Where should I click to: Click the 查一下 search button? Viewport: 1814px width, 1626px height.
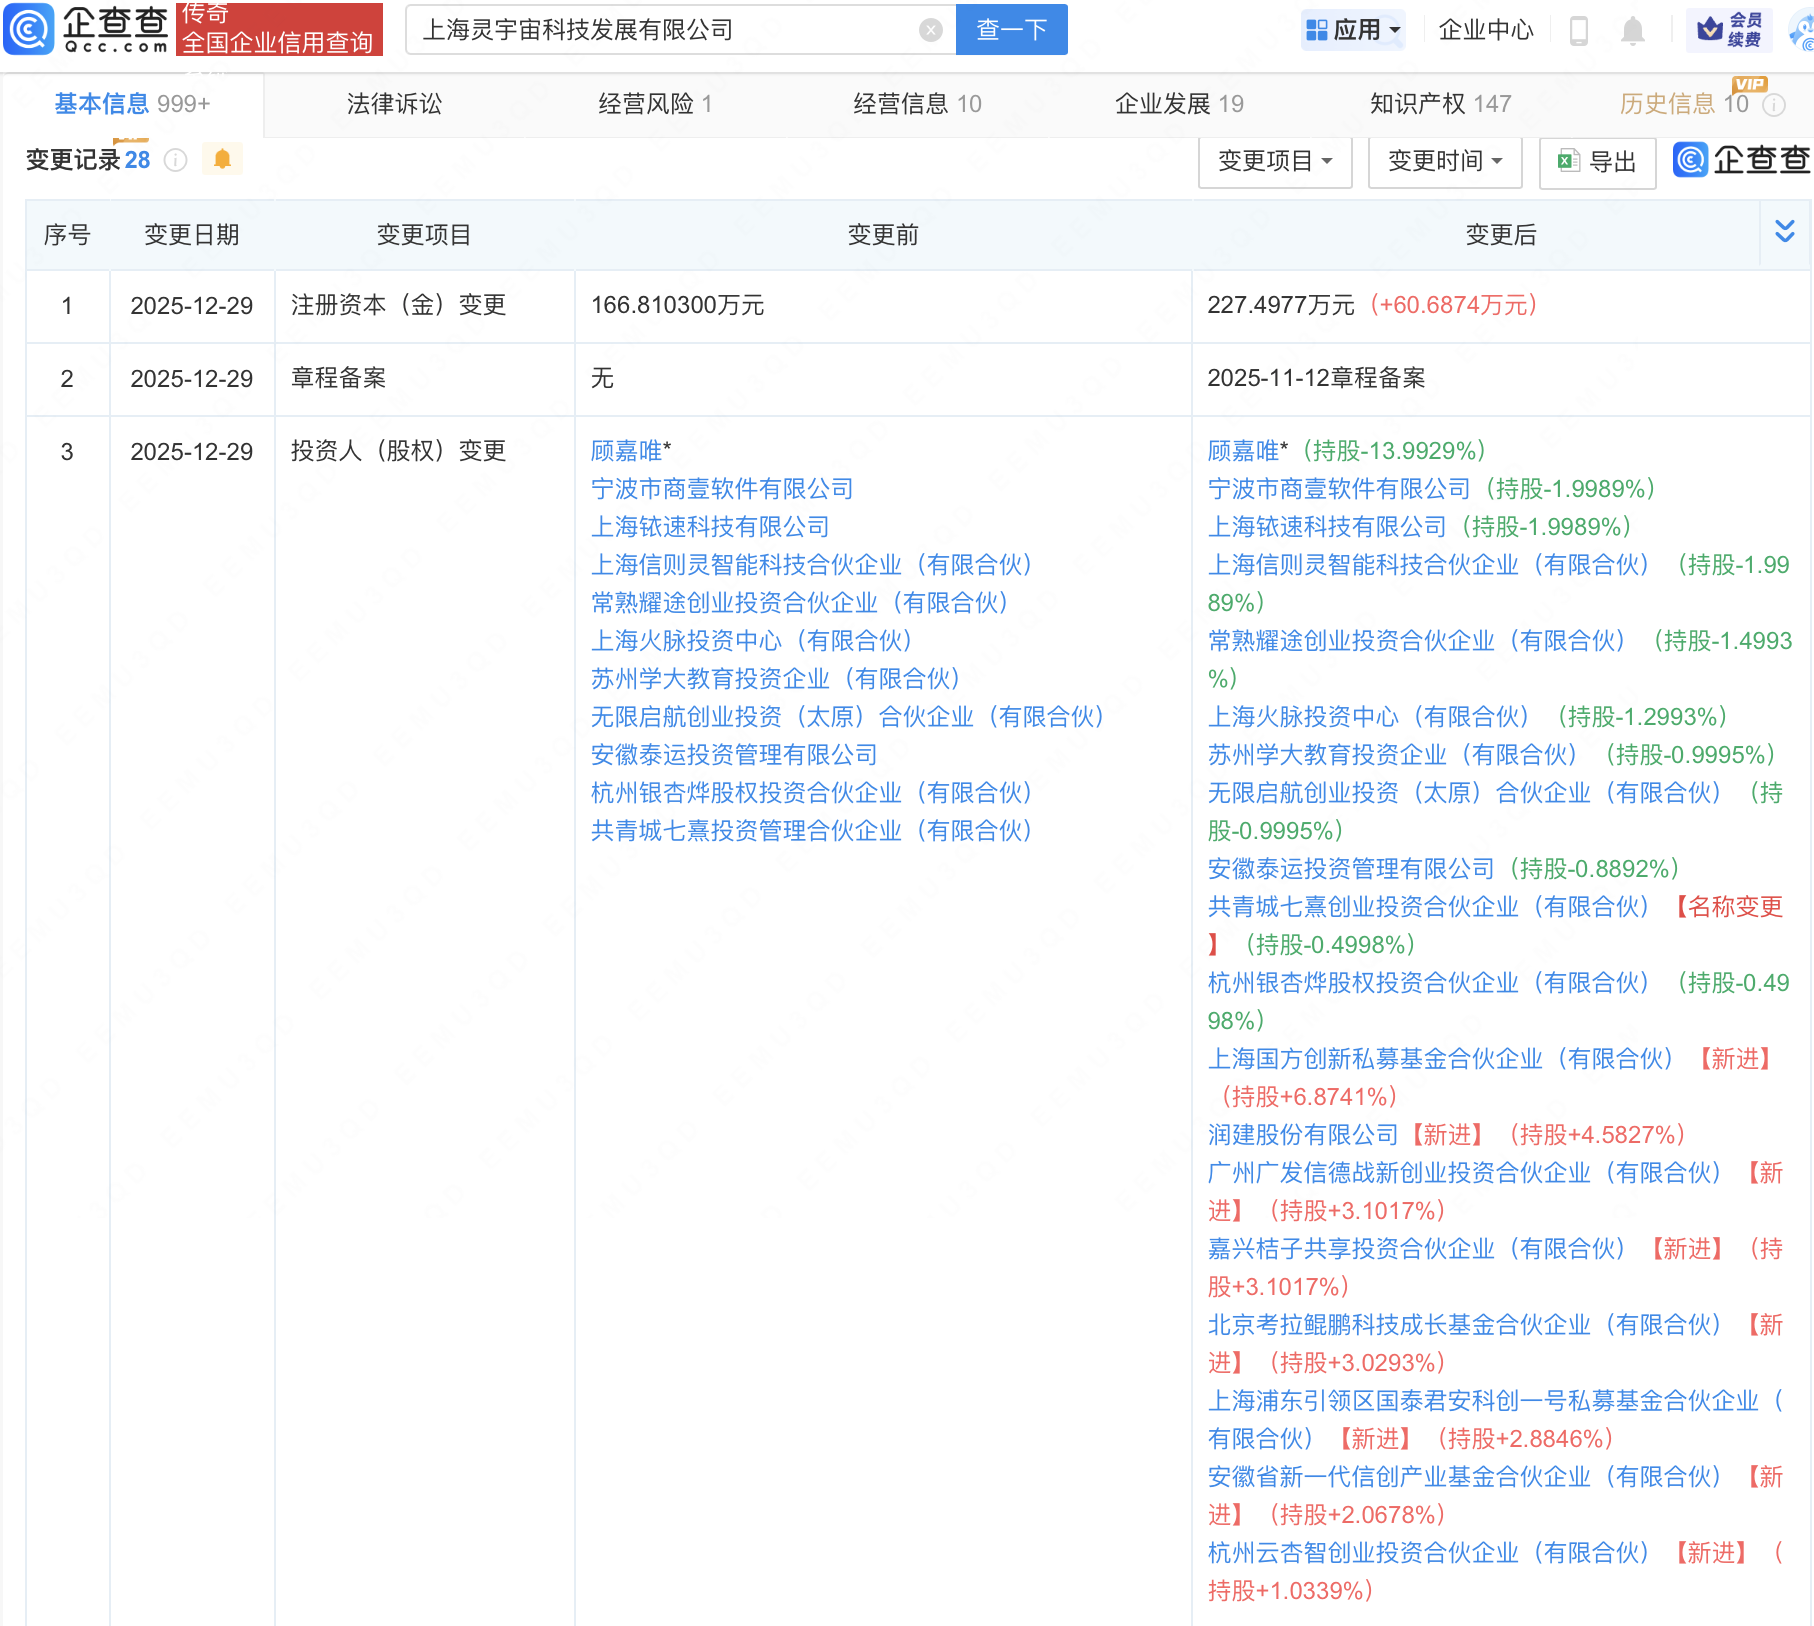pos(1011,30)
